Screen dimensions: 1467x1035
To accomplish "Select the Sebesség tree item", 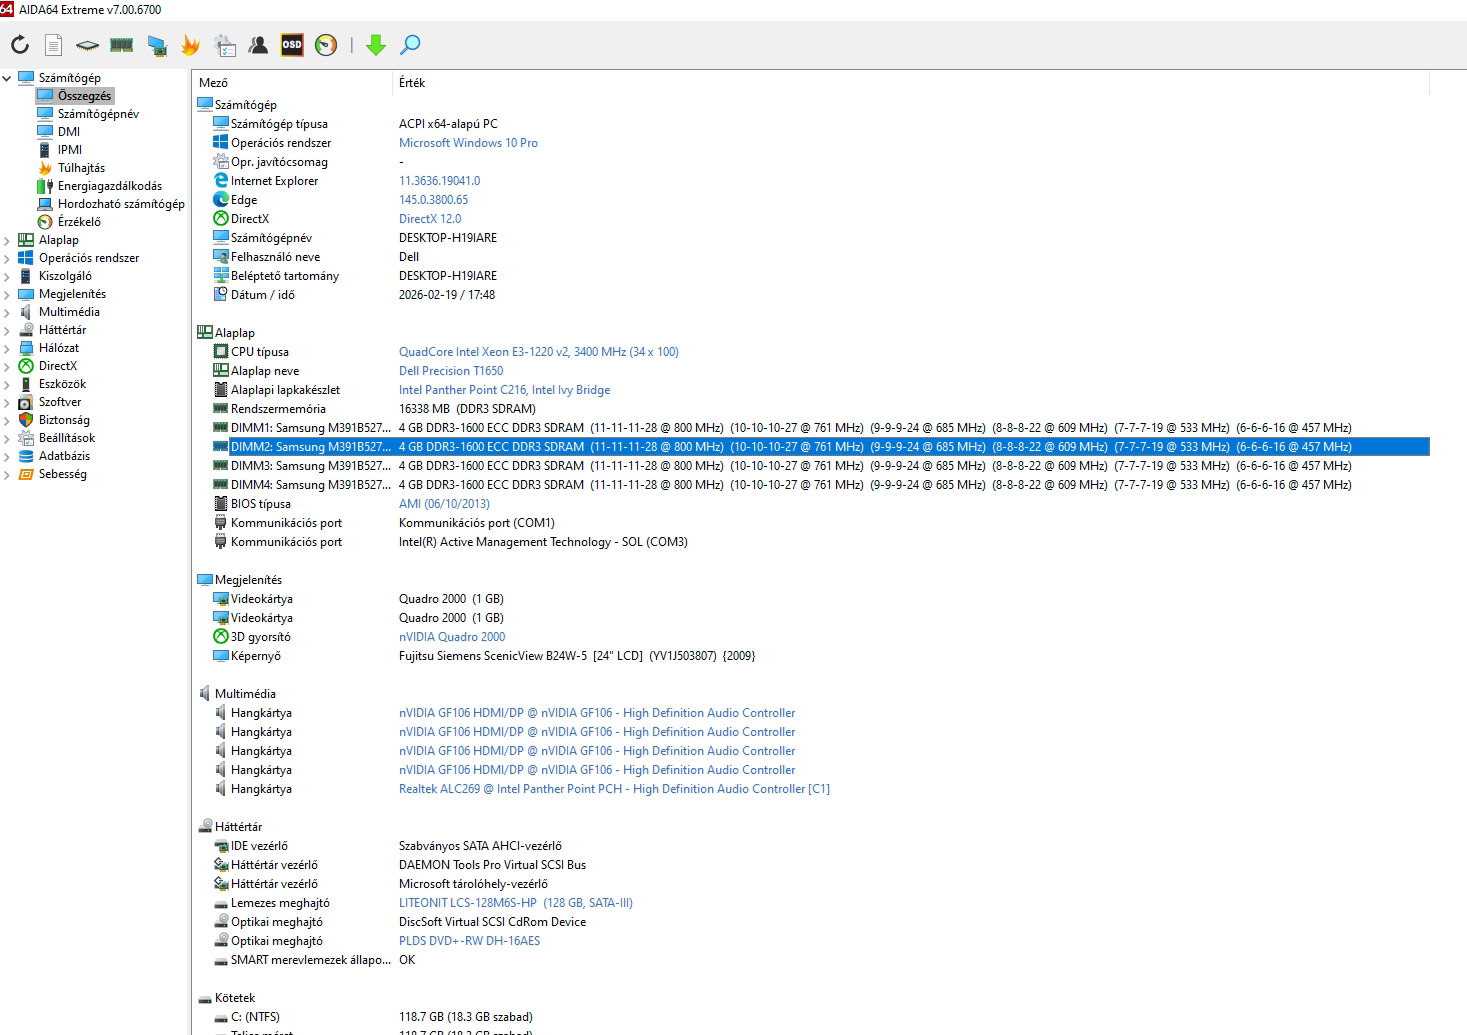I will pyautogui.click(x=62, y=474).
